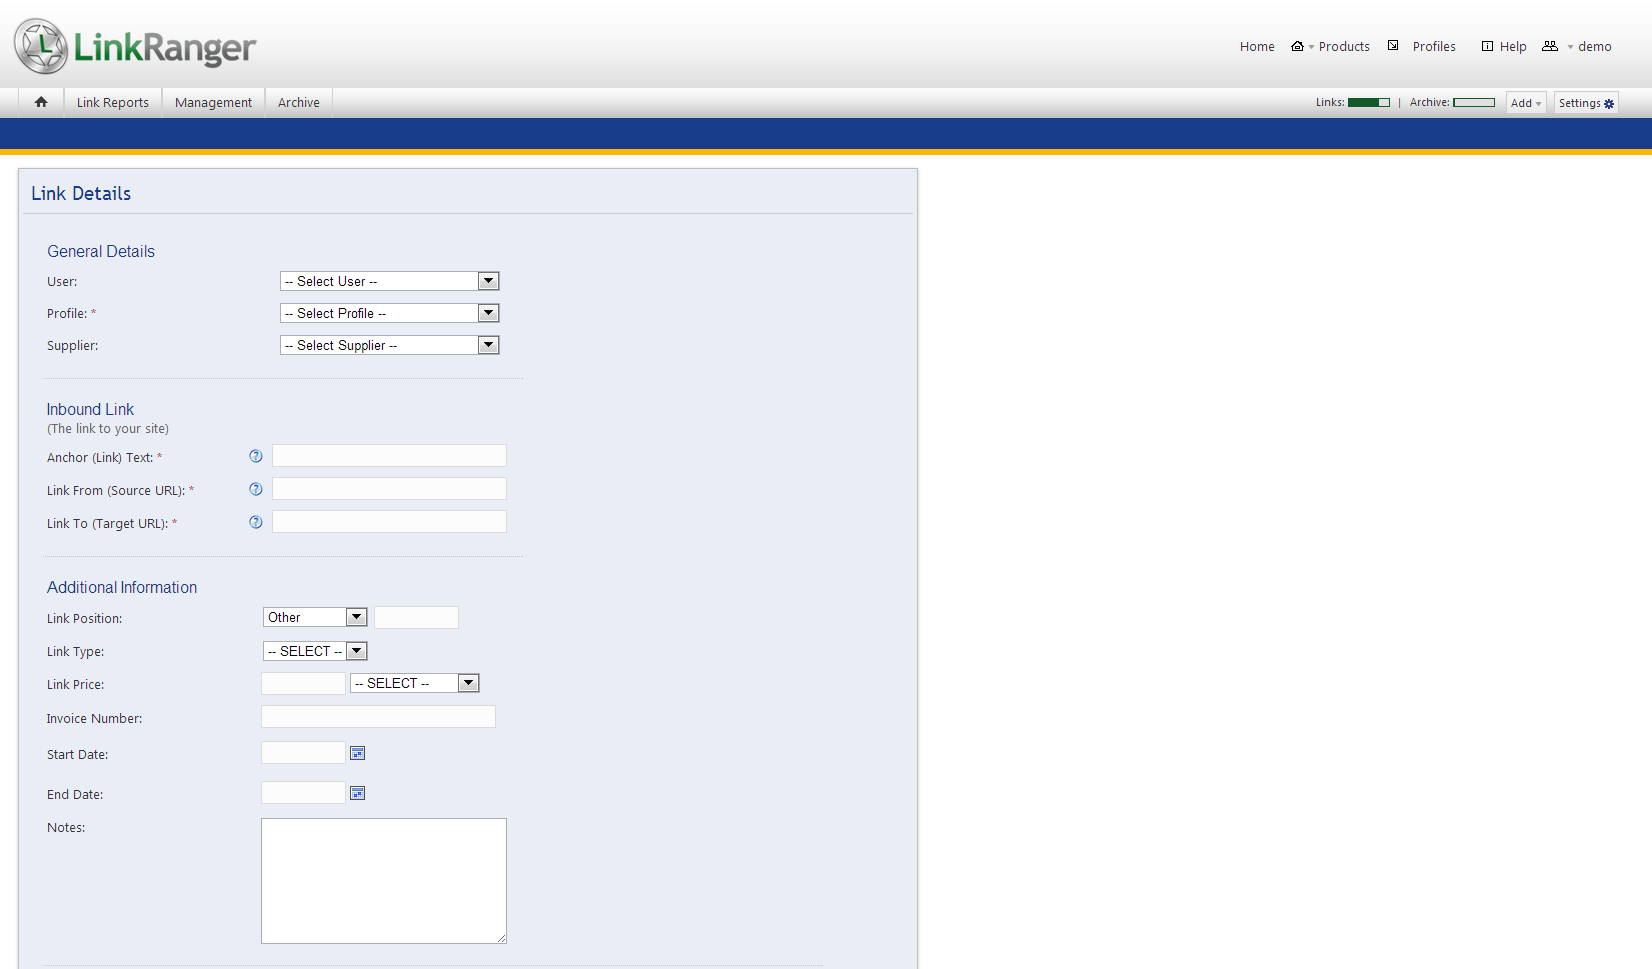
Task: Click the Home link in the header
Action: click(x=1257, y=46)
